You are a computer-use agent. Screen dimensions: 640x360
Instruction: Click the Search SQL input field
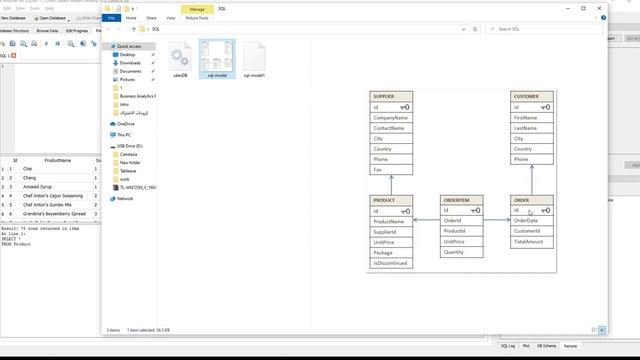pos(543,29)
